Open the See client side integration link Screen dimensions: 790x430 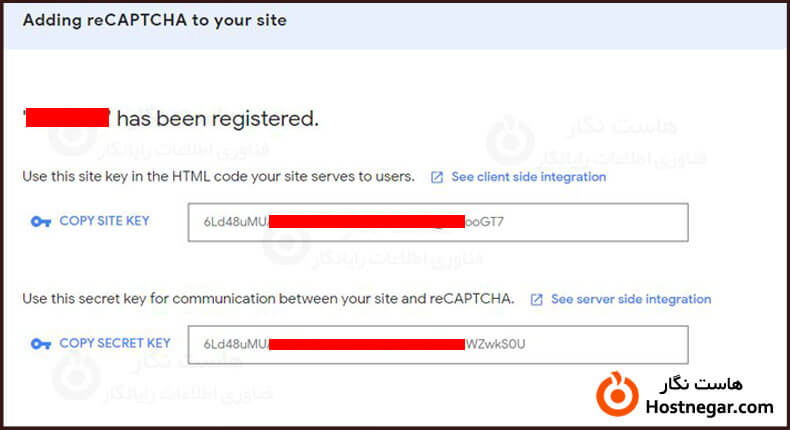[x=528, y=177]
